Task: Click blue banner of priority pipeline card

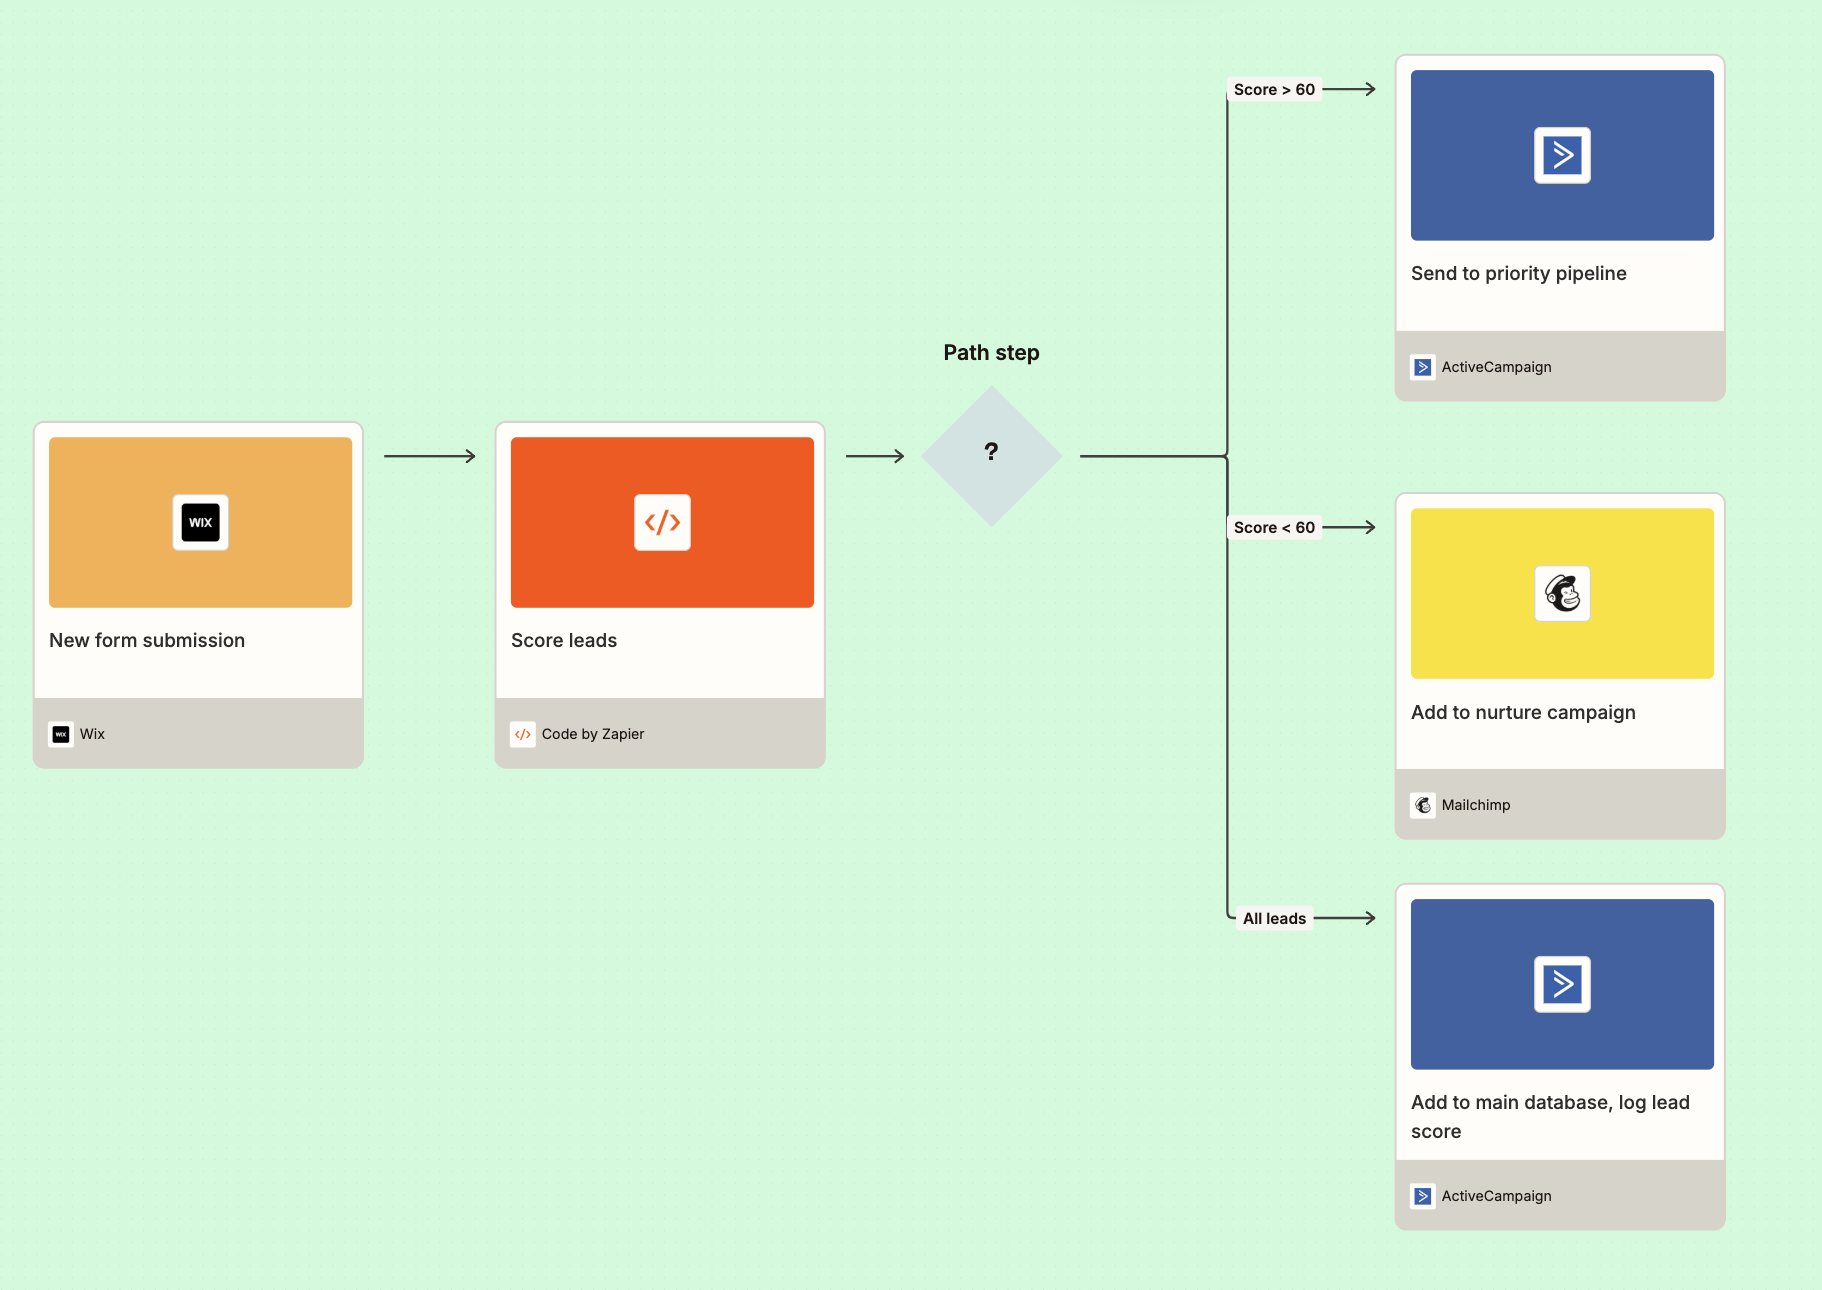Action: point(1562,155)
